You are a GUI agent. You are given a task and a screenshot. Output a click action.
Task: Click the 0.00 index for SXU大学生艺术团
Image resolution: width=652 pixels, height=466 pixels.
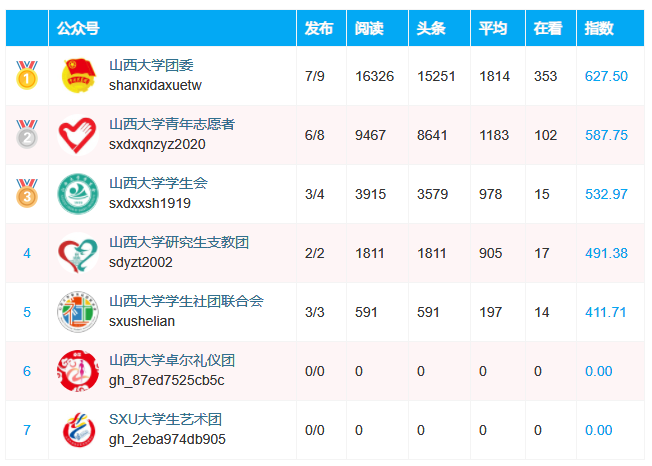599,430
